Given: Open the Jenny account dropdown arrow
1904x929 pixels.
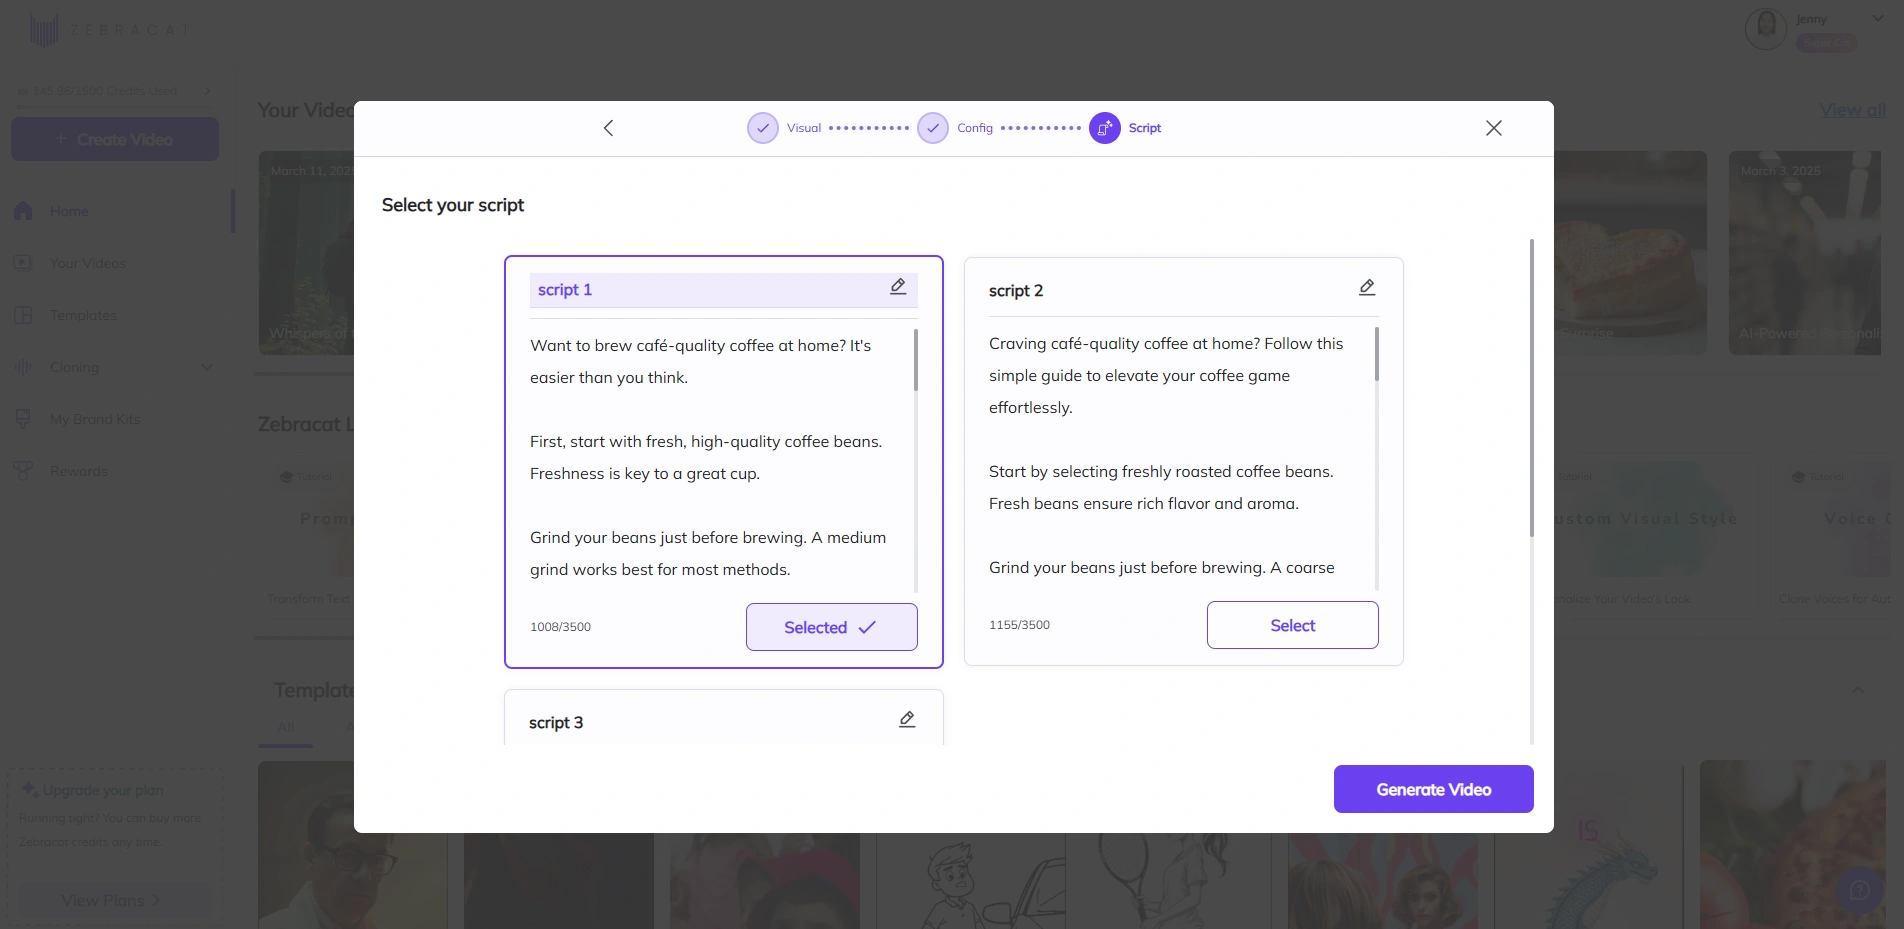Looking at the screenshot, I should 1878,18.
